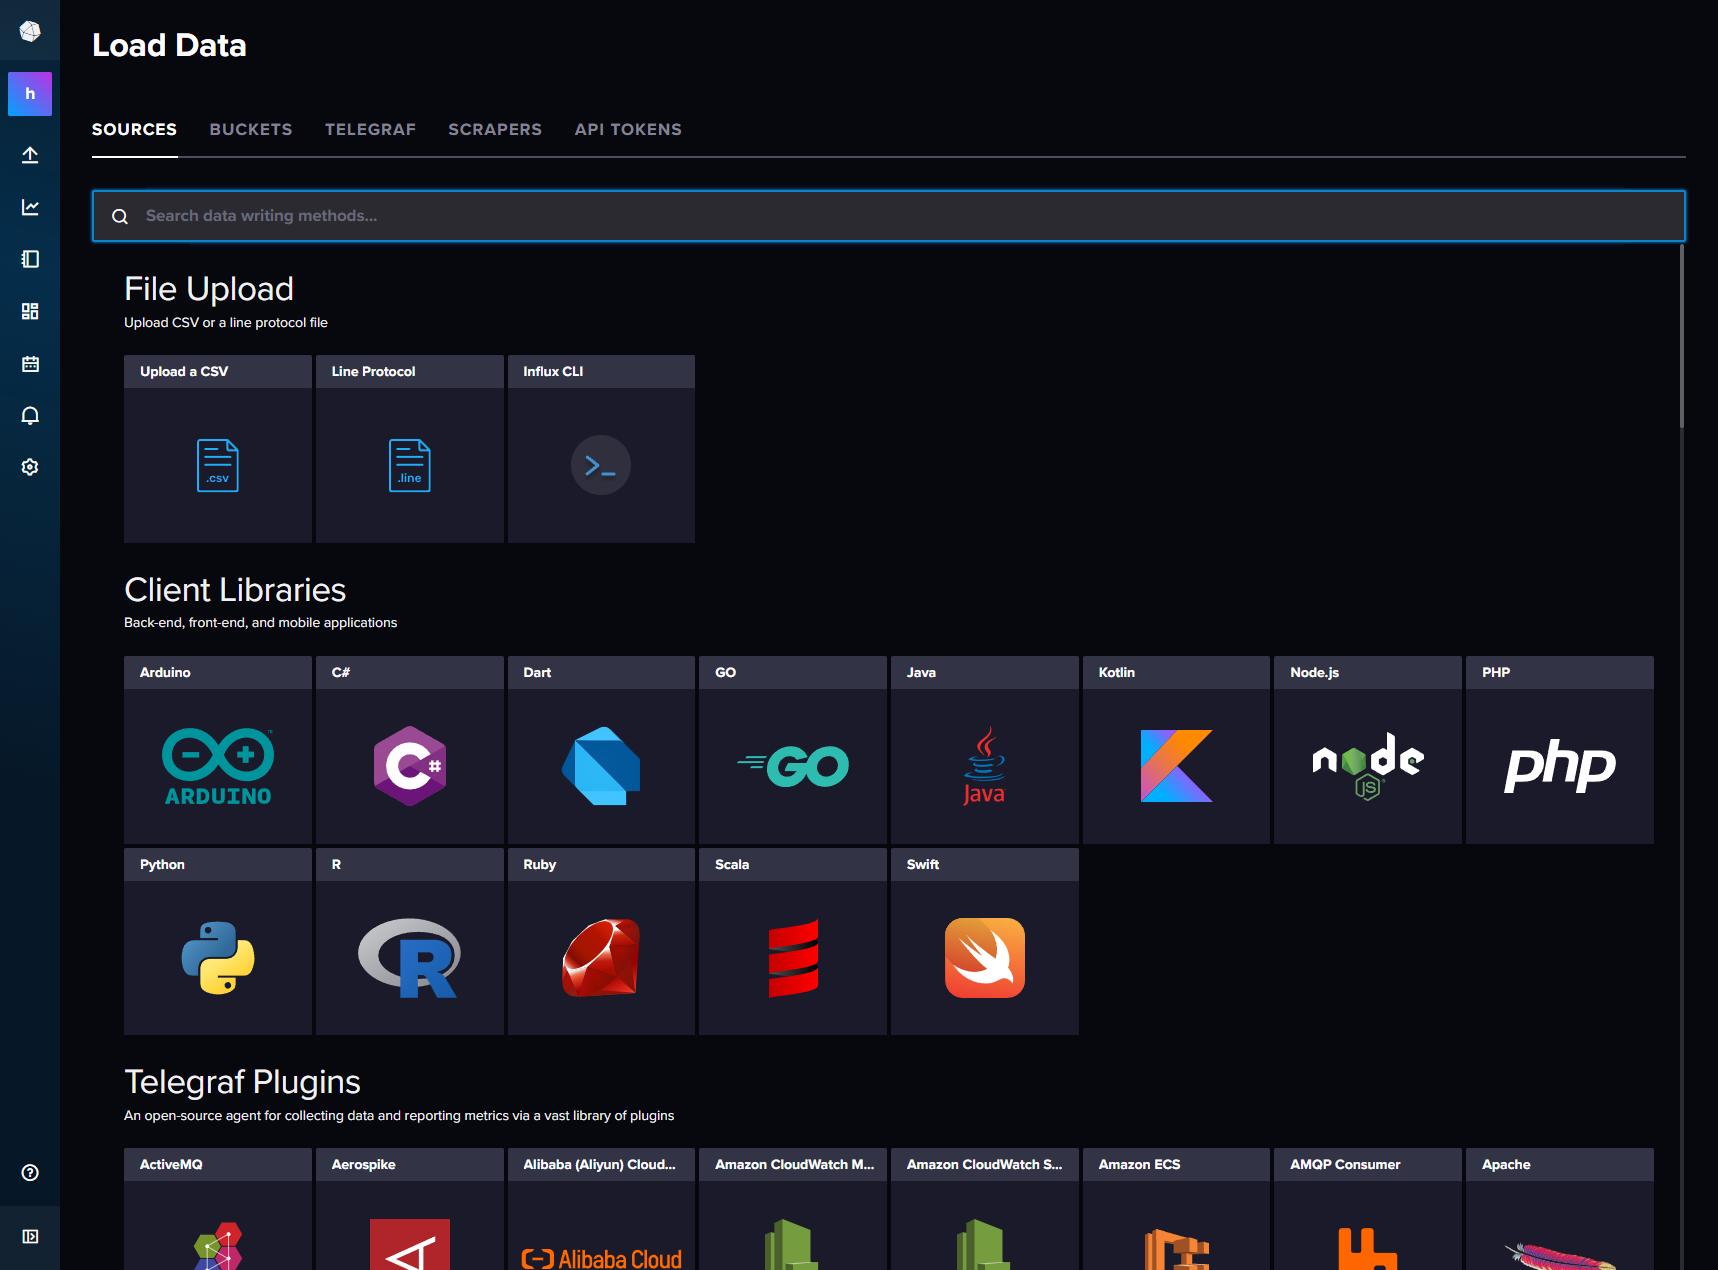The width and height of the screenshot is (1718, 1270).
Task: Choose the C# logo
Action: tap(410, 766)
